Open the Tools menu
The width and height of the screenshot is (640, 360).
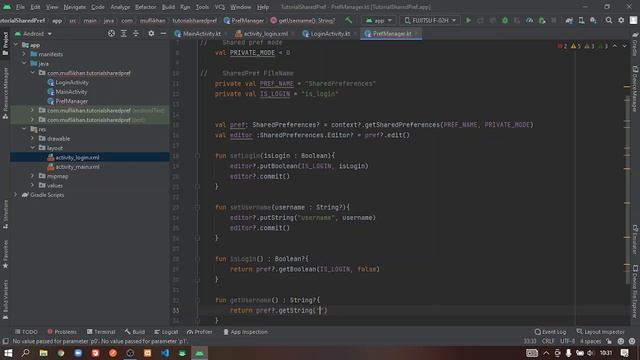[202, 7]
